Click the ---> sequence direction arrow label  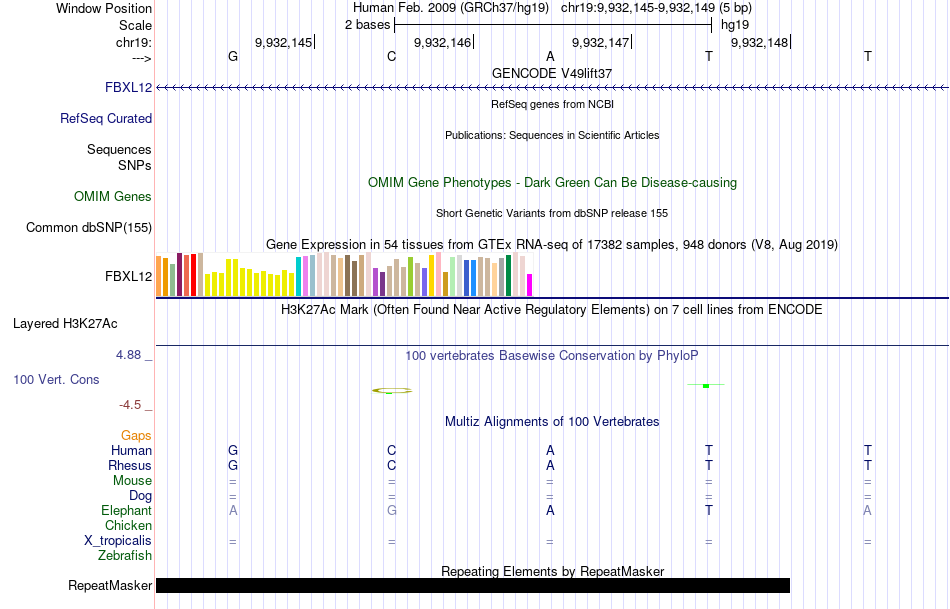pyautogui.click(x=141, y=58)
